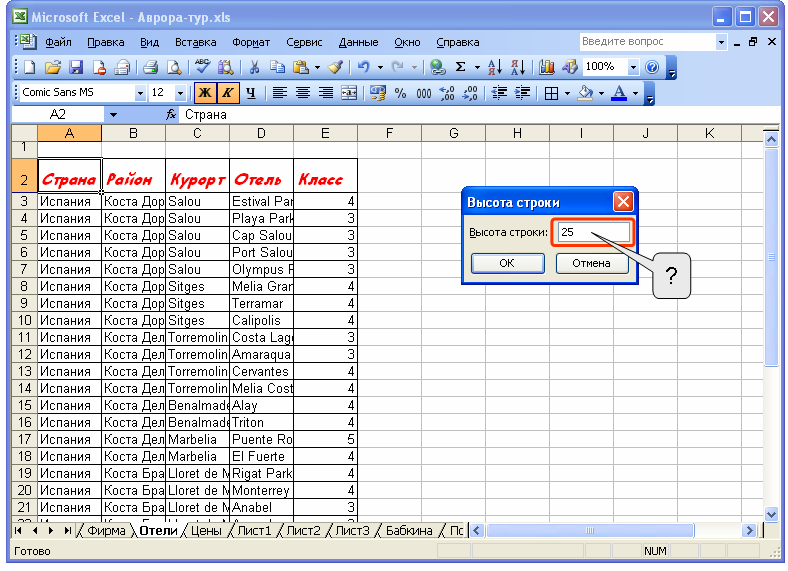Decrease indent icon
Screen dimensions: 788x571
click(499, 93)
